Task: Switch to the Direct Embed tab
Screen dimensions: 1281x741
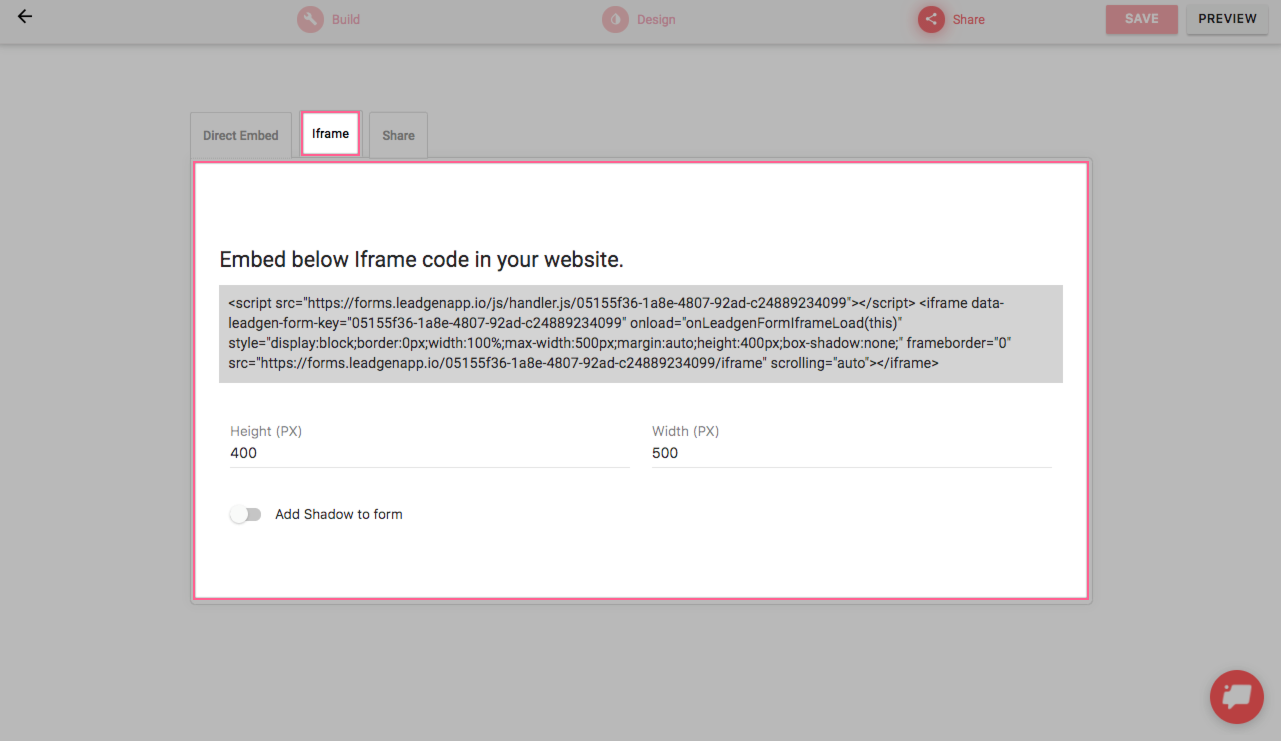Action: click(241, 135)
